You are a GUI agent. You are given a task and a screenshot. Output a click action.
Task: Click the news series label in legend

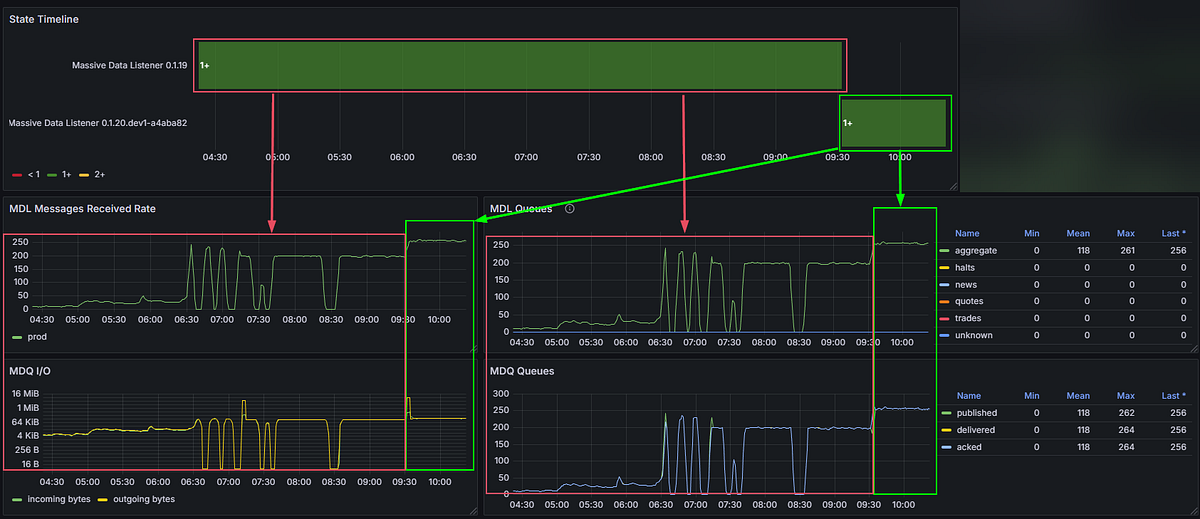(x=966, y=284)
